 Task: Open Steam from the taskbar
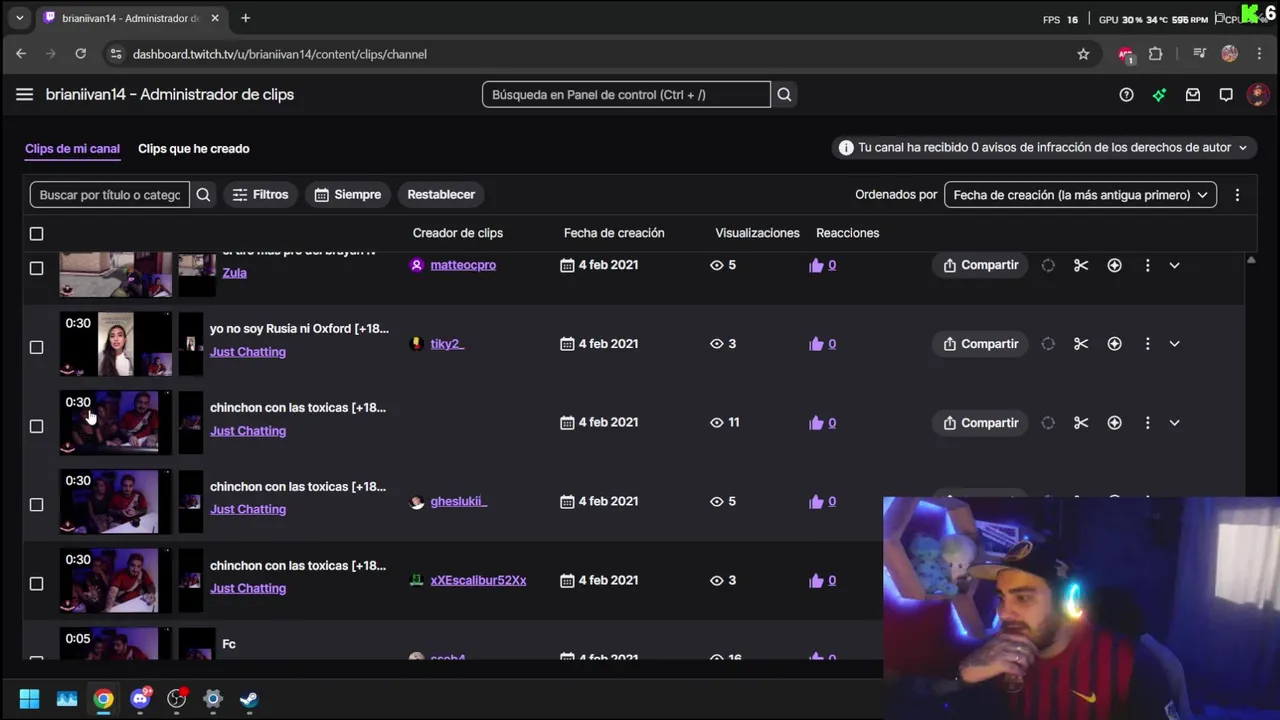click(x=249, y=699)
